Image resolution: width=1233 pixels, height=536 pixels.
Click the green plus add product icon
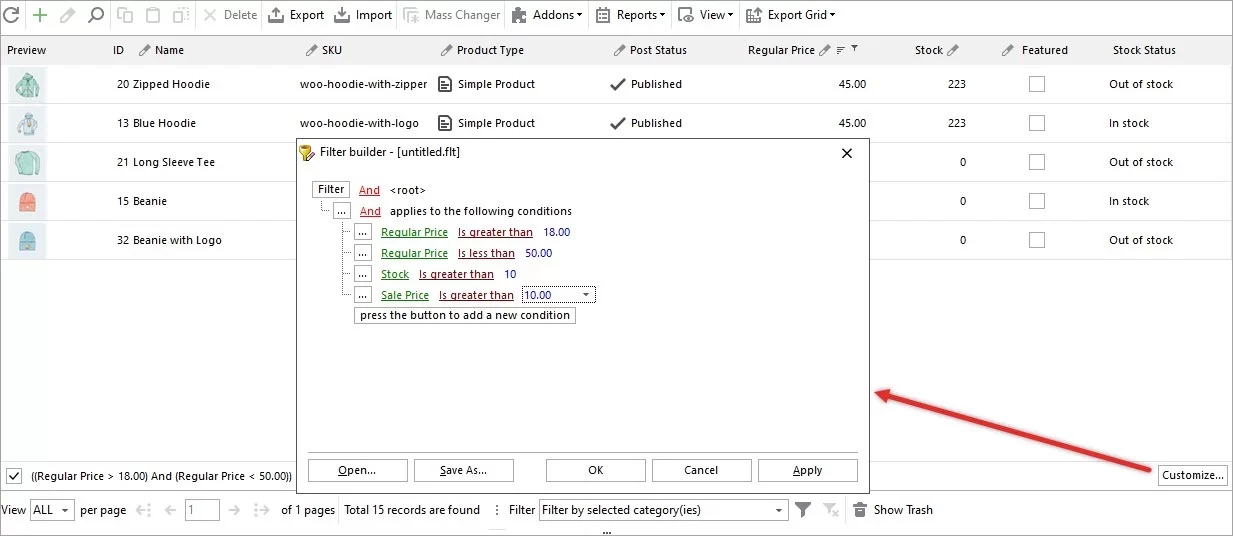pyautogui.click(x=40, y=15)
